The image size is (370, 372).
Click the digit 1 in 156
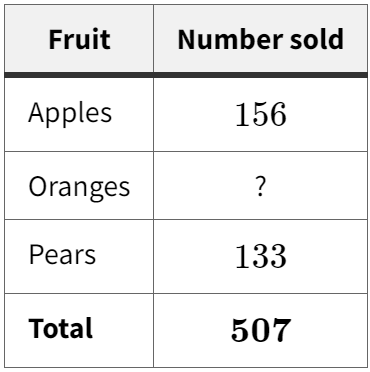click(243, 114)
